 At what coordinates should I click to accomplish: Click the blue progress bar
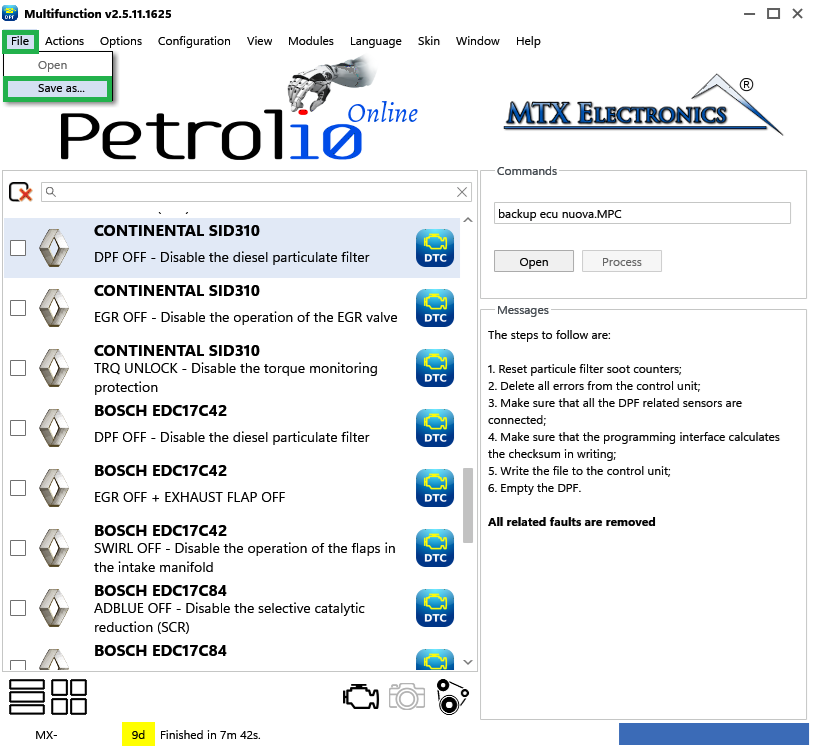713,735
